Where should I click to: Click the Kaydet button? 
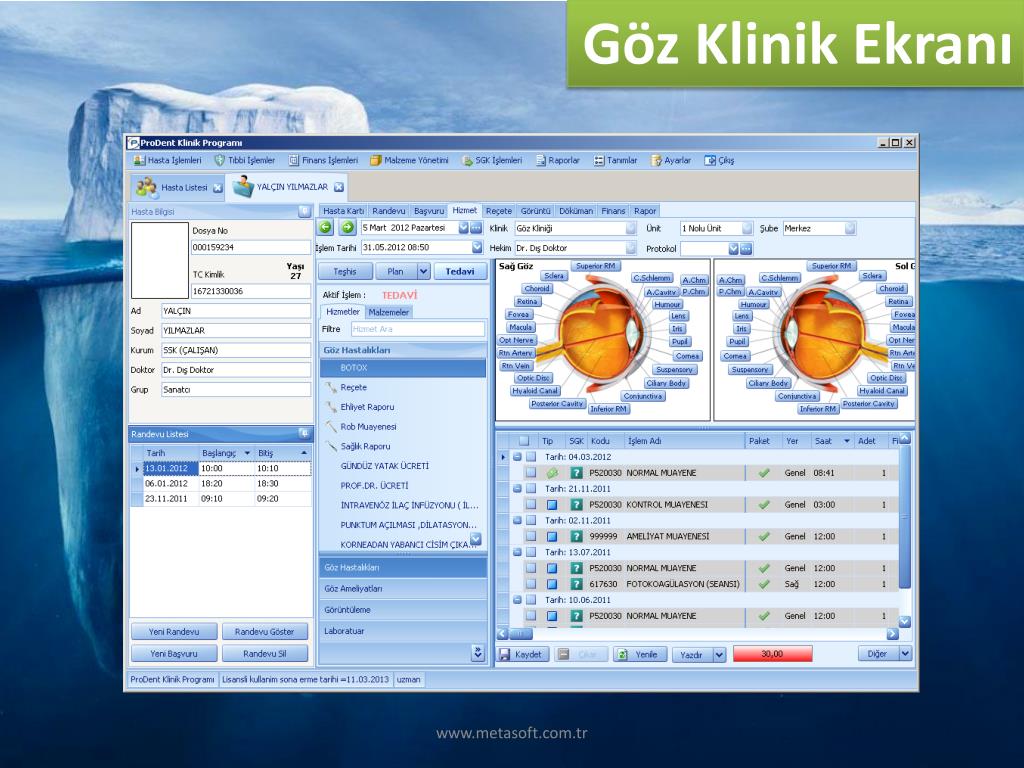[x=522, y=654]
